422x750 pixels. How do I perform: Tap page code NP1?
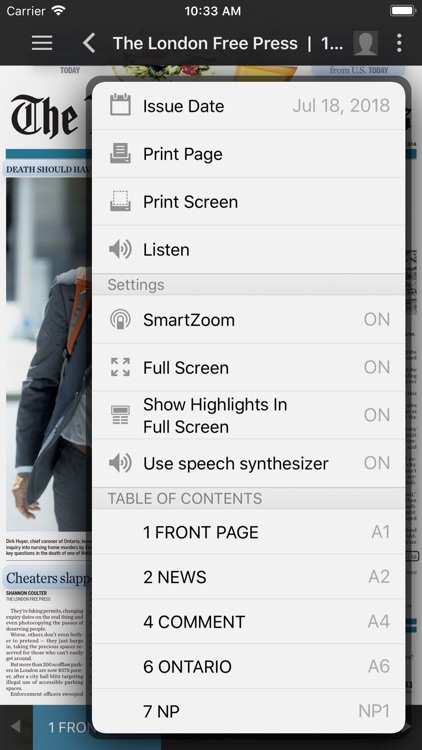pos(374,711)
